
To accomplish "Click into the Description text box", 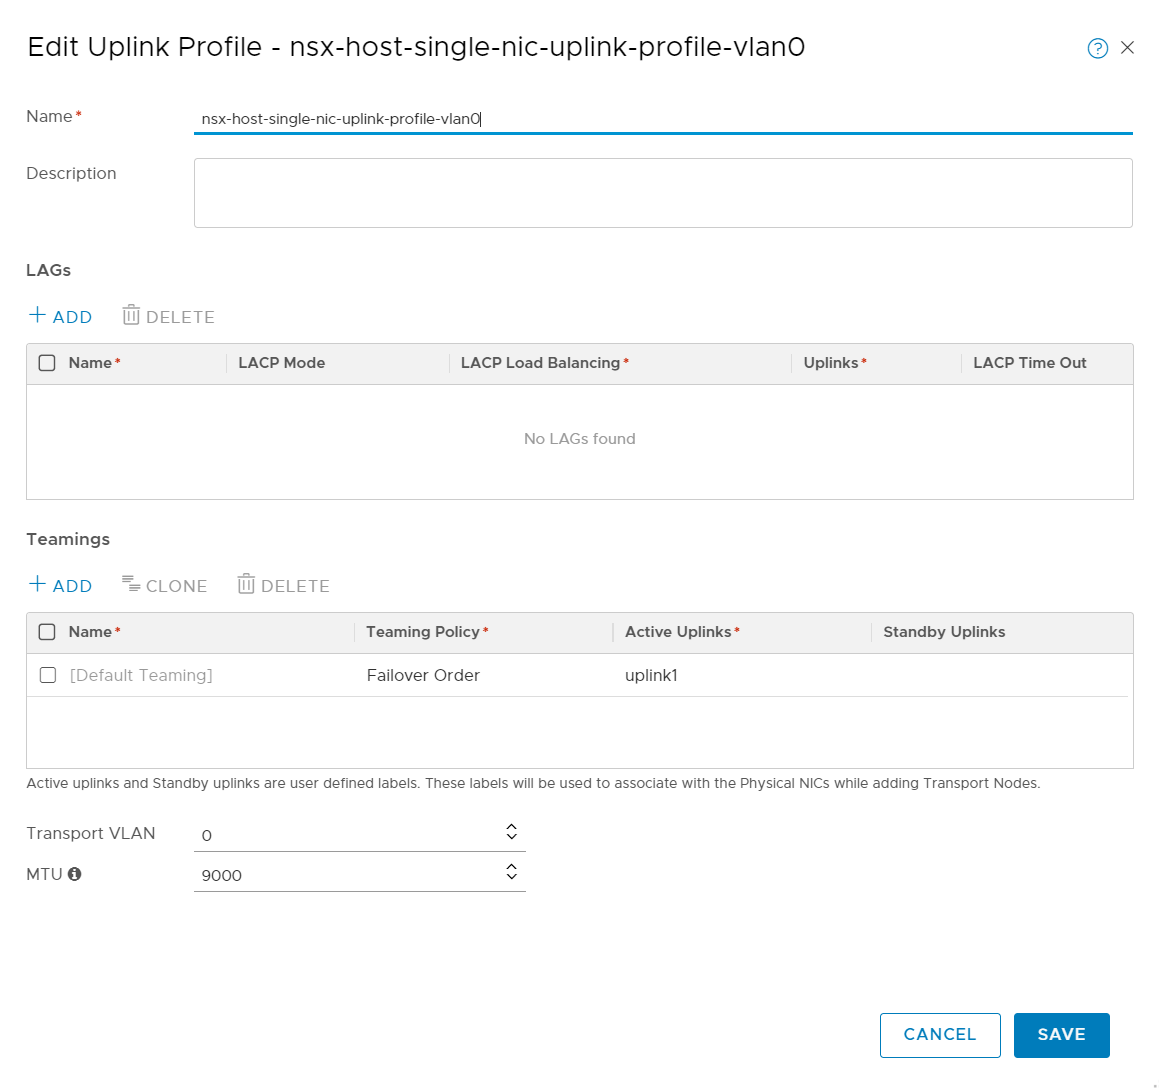I will 662,193.
